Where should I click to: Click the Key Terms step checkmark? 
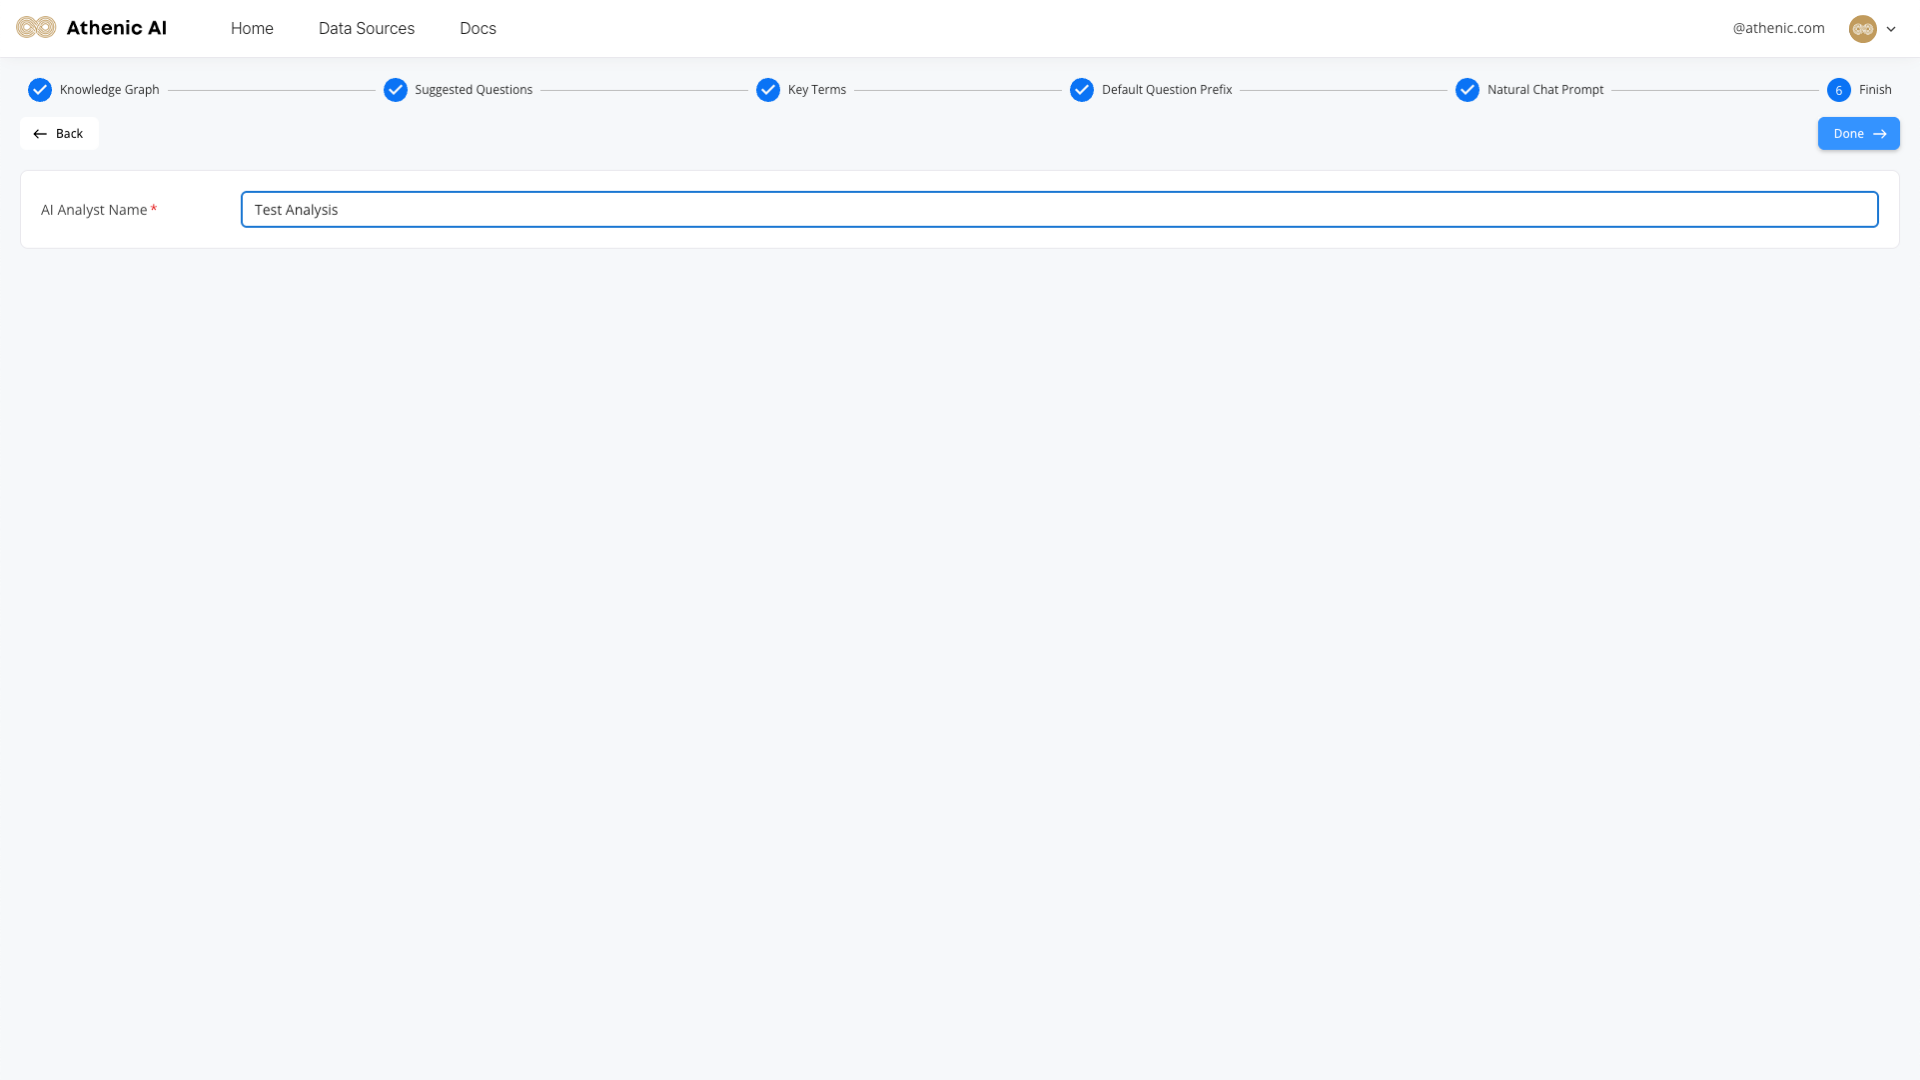768,90
